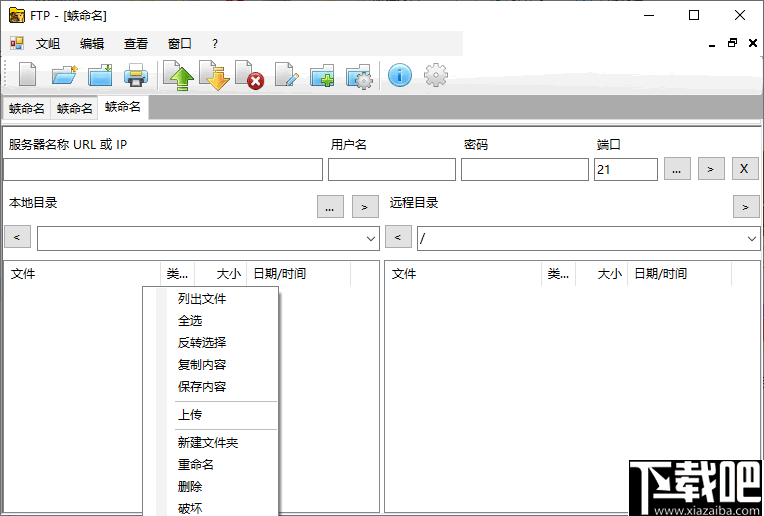Click the ... button next to port field
The width and height of the screenshot is (764, 516).
click(677, 169)
